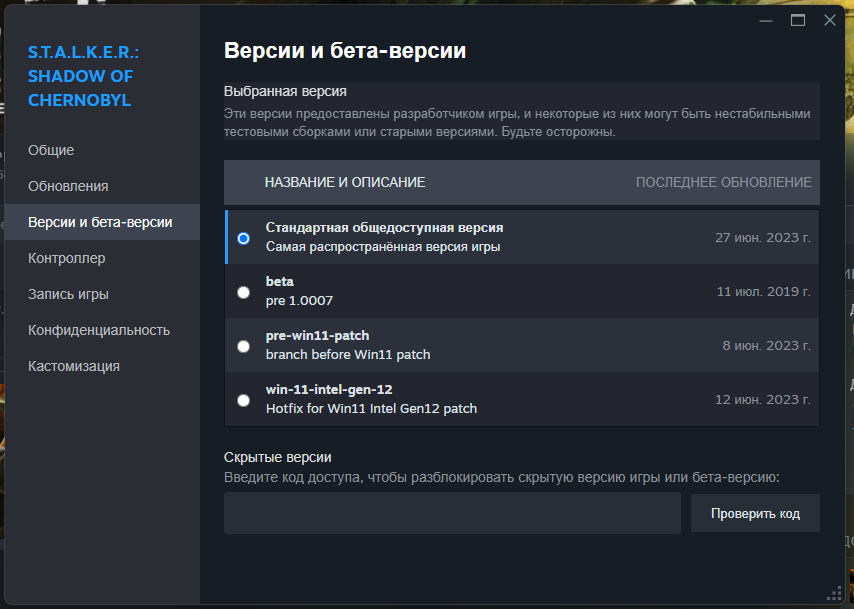Click the date 8 июн. 2023 г.
The width and height of the screenshot is (854, 609).
pyautogui.click(x=766, y=346)
